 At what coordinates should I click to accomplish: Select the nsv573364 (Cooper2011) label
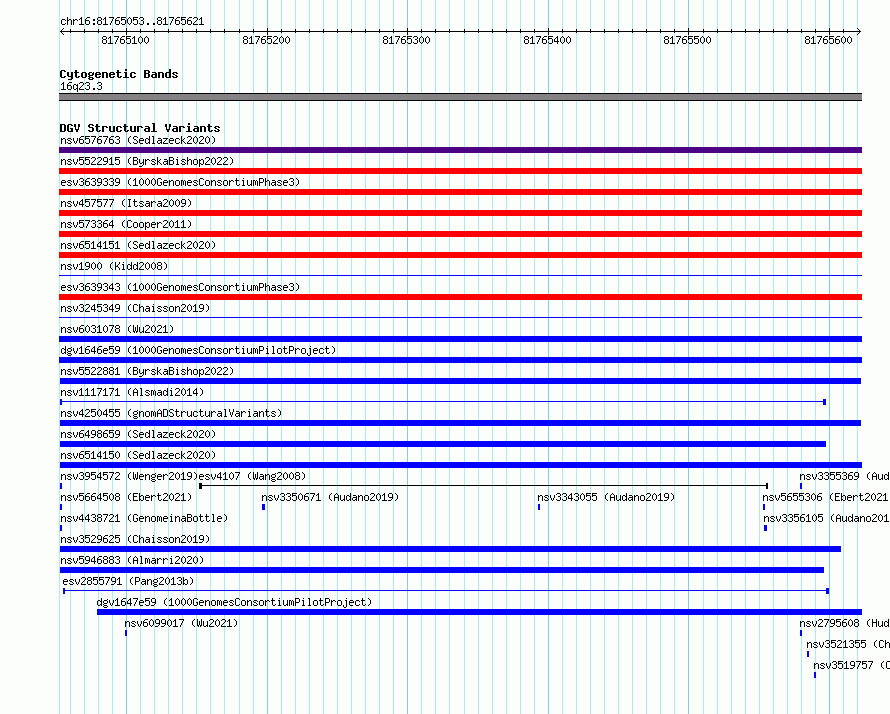click(x=126, y=224)
